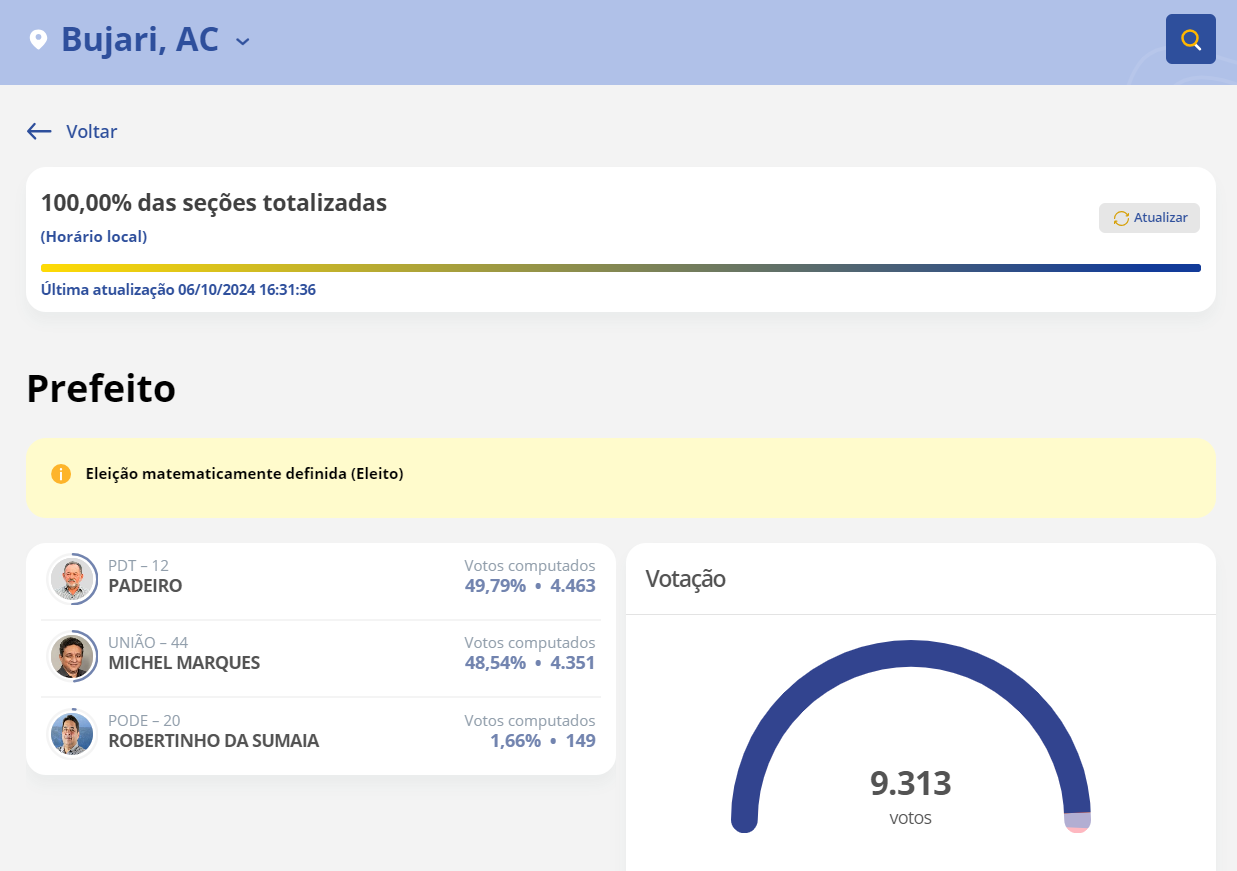The width and height of the screenshot is (1237, 871).
Task: Click the refresh arrows icon in Atualizar
Action: (1121, 218)
